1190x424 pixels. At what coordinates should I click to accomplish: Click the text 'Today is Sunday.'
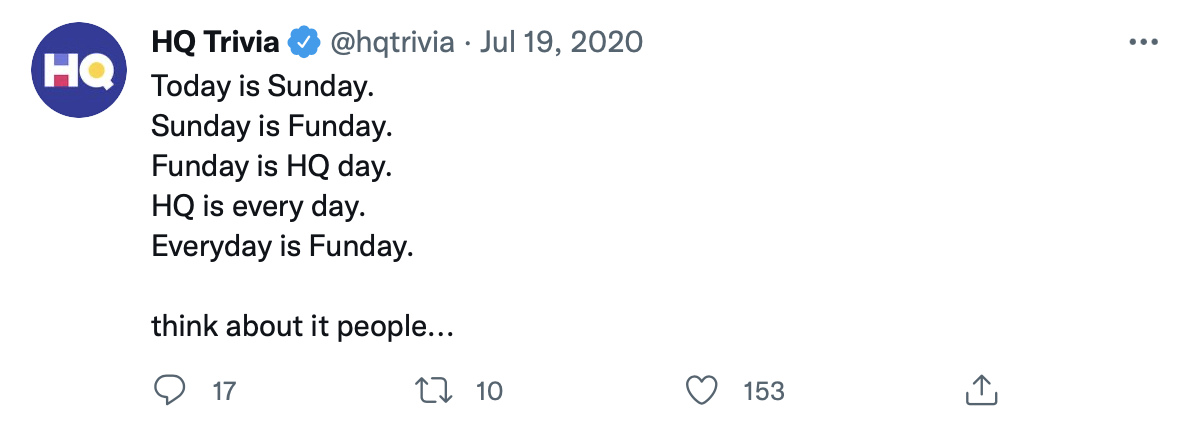[x=263, y=86]
